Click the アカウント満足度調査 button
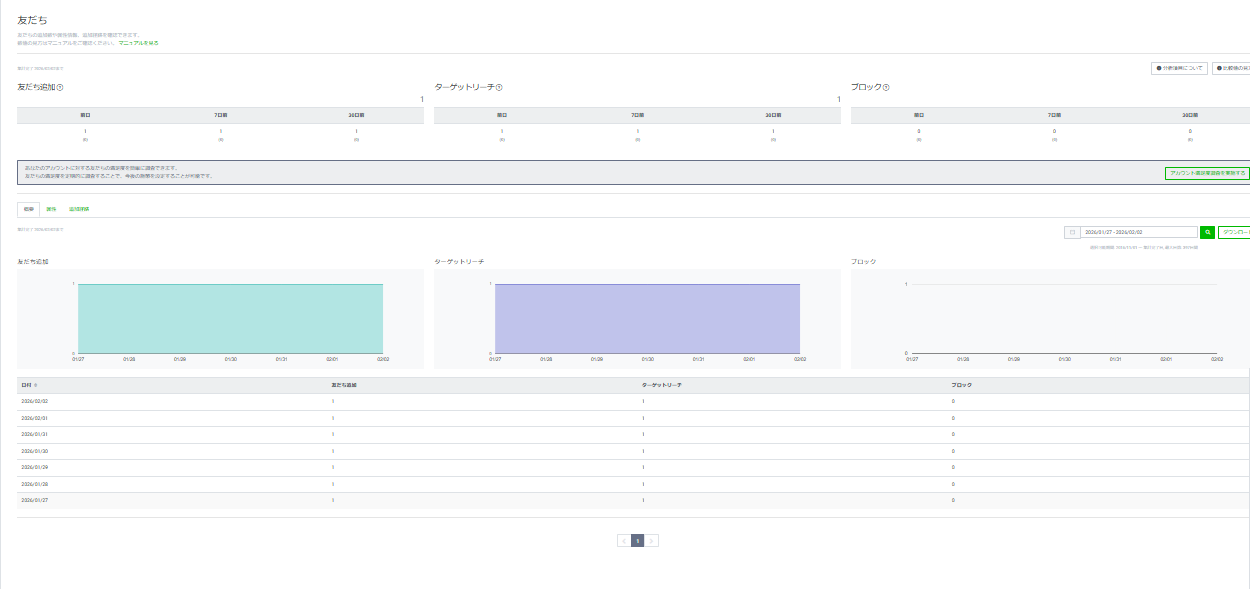Screen dimensions: 1250x589 (1207, 173)
